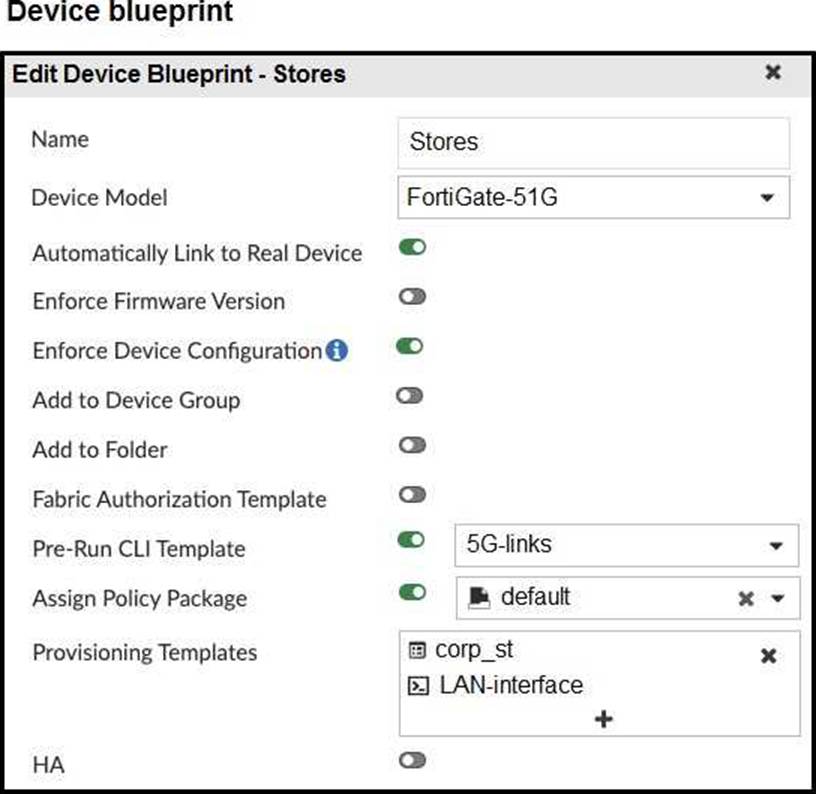Screen dimensions: 816x794
Task: Disable Automatically Link to Real Device
Action: (411, 247)
